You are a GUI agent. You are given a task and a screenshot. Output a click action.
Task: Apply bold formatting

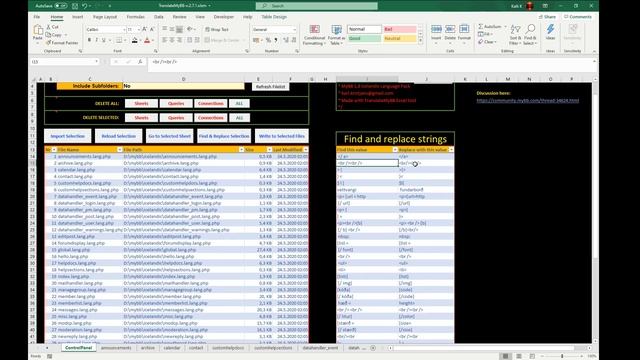89,40
